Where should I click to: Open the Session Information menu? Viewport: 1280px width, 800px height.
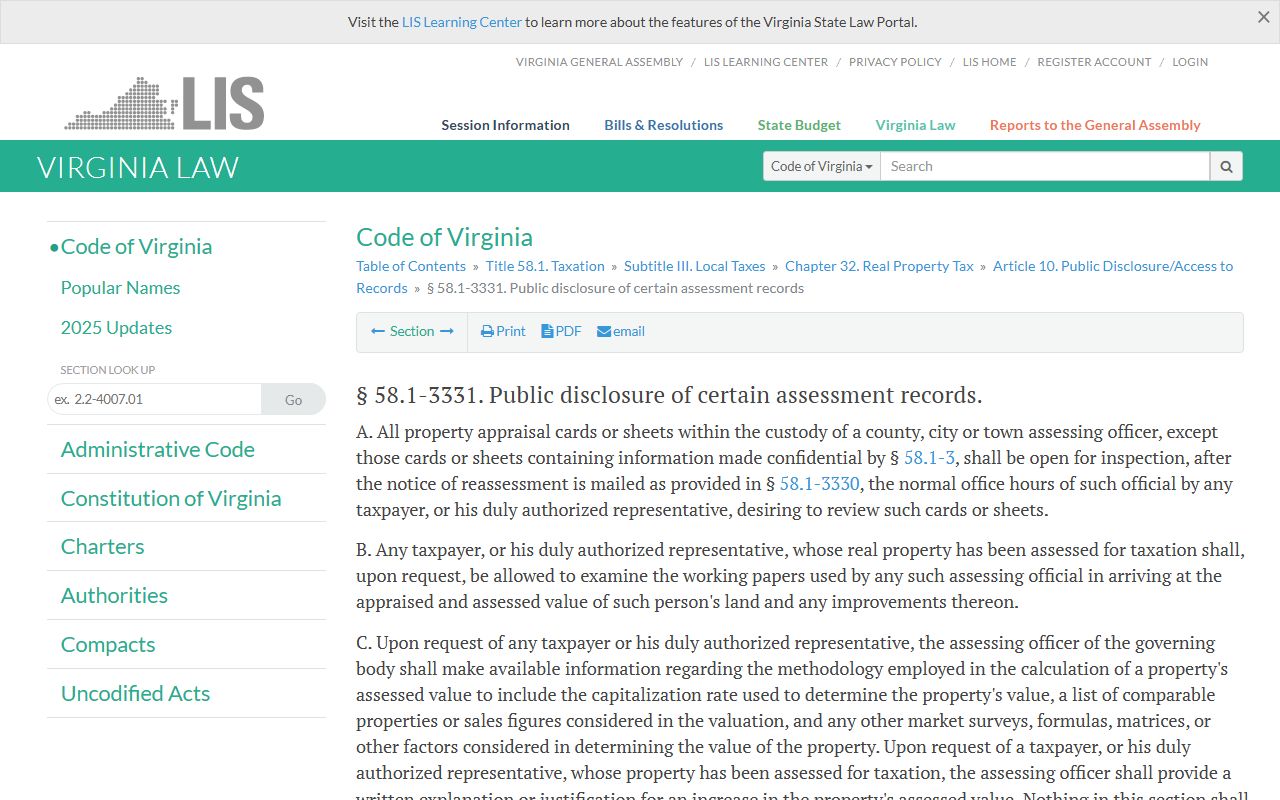click(x=505, y=125)
